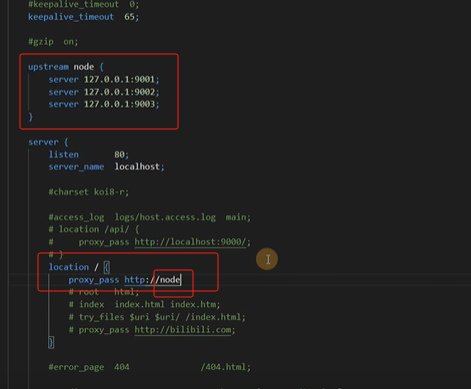Screen dimensions: 471x389
Task: Click the closing brace of upstream block
Action: [31, 117]
